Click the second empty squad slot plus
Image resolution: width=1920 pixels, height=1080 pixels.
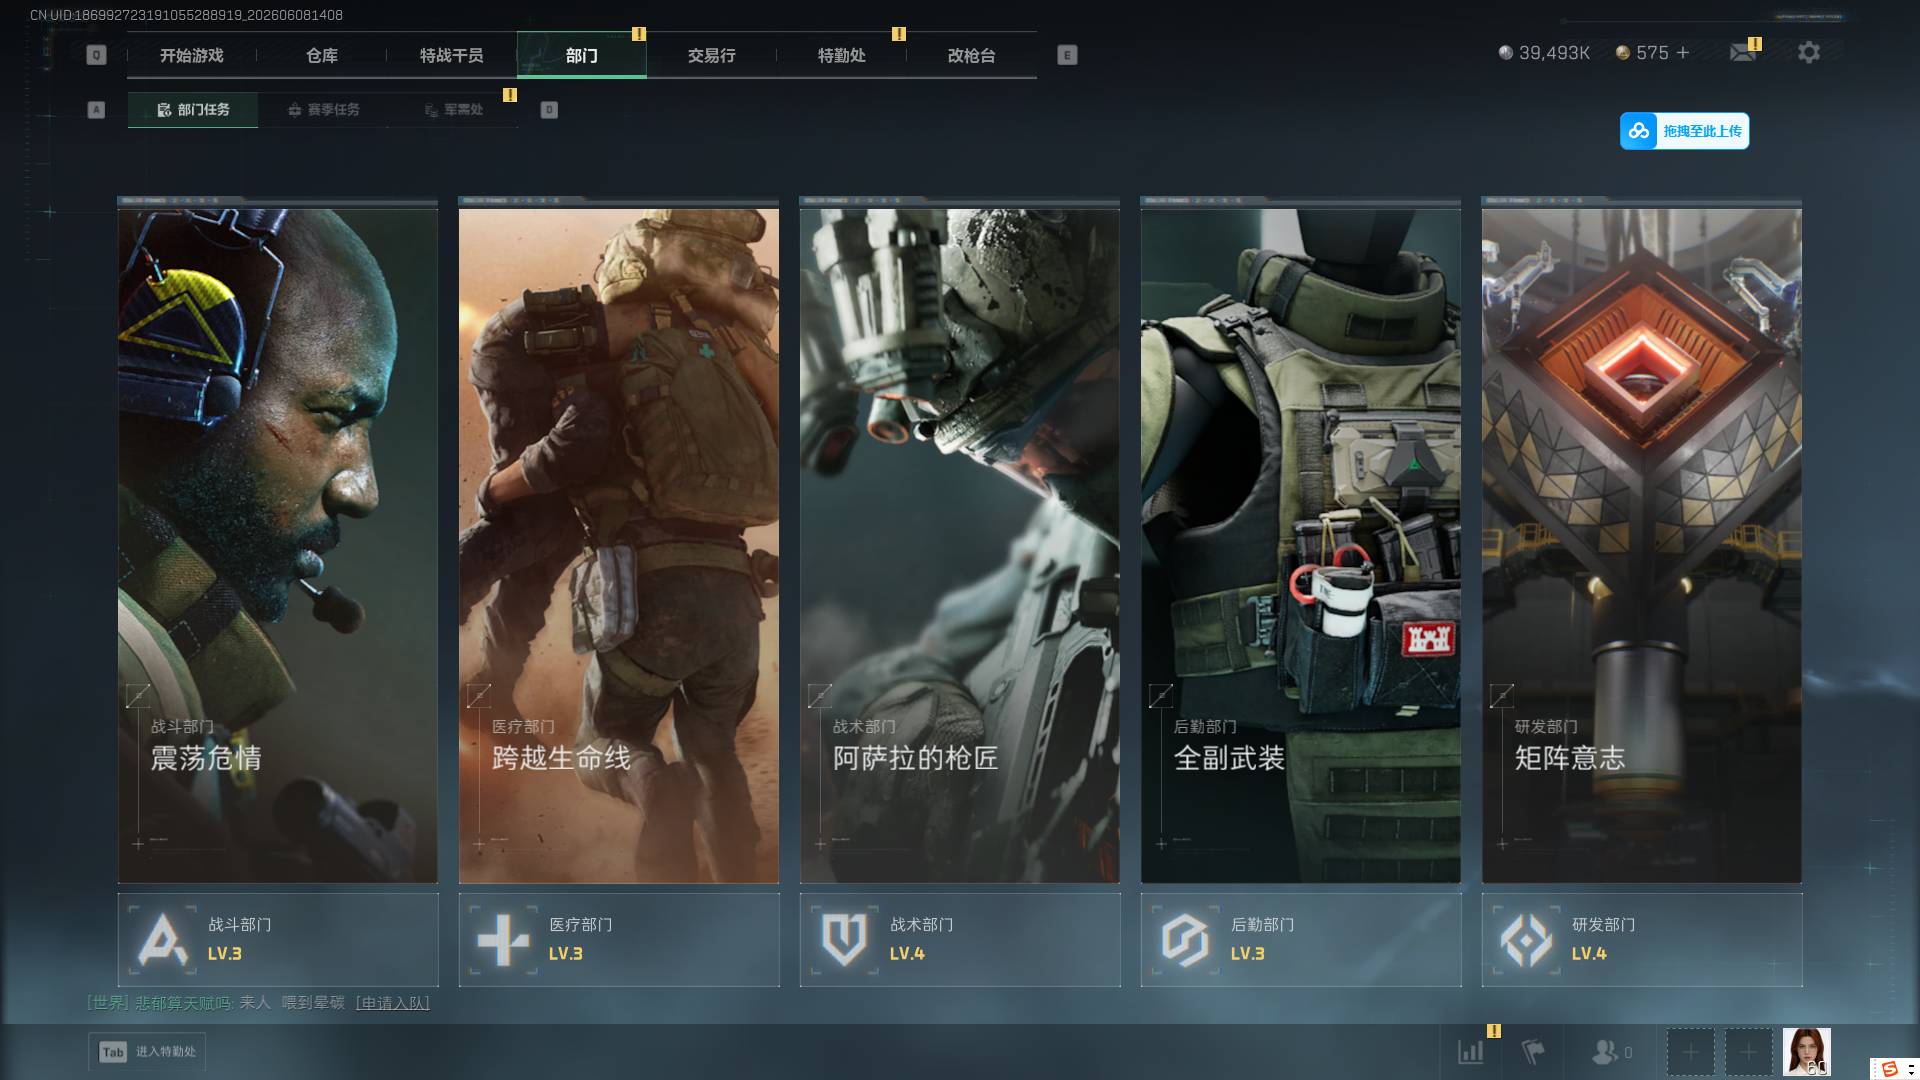click(1748, 1052)
